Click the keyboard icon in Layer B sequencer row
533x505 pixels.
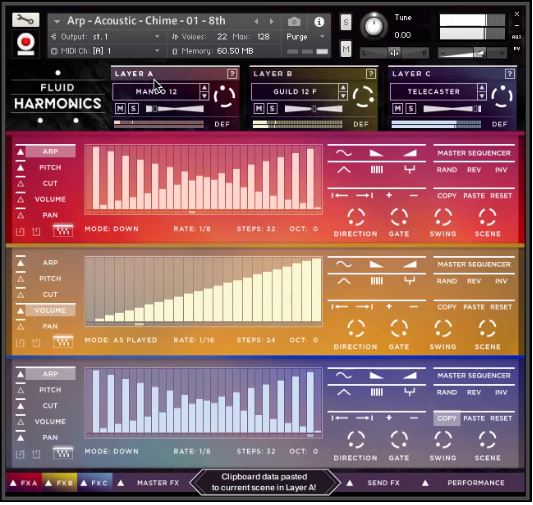(63, 342)
